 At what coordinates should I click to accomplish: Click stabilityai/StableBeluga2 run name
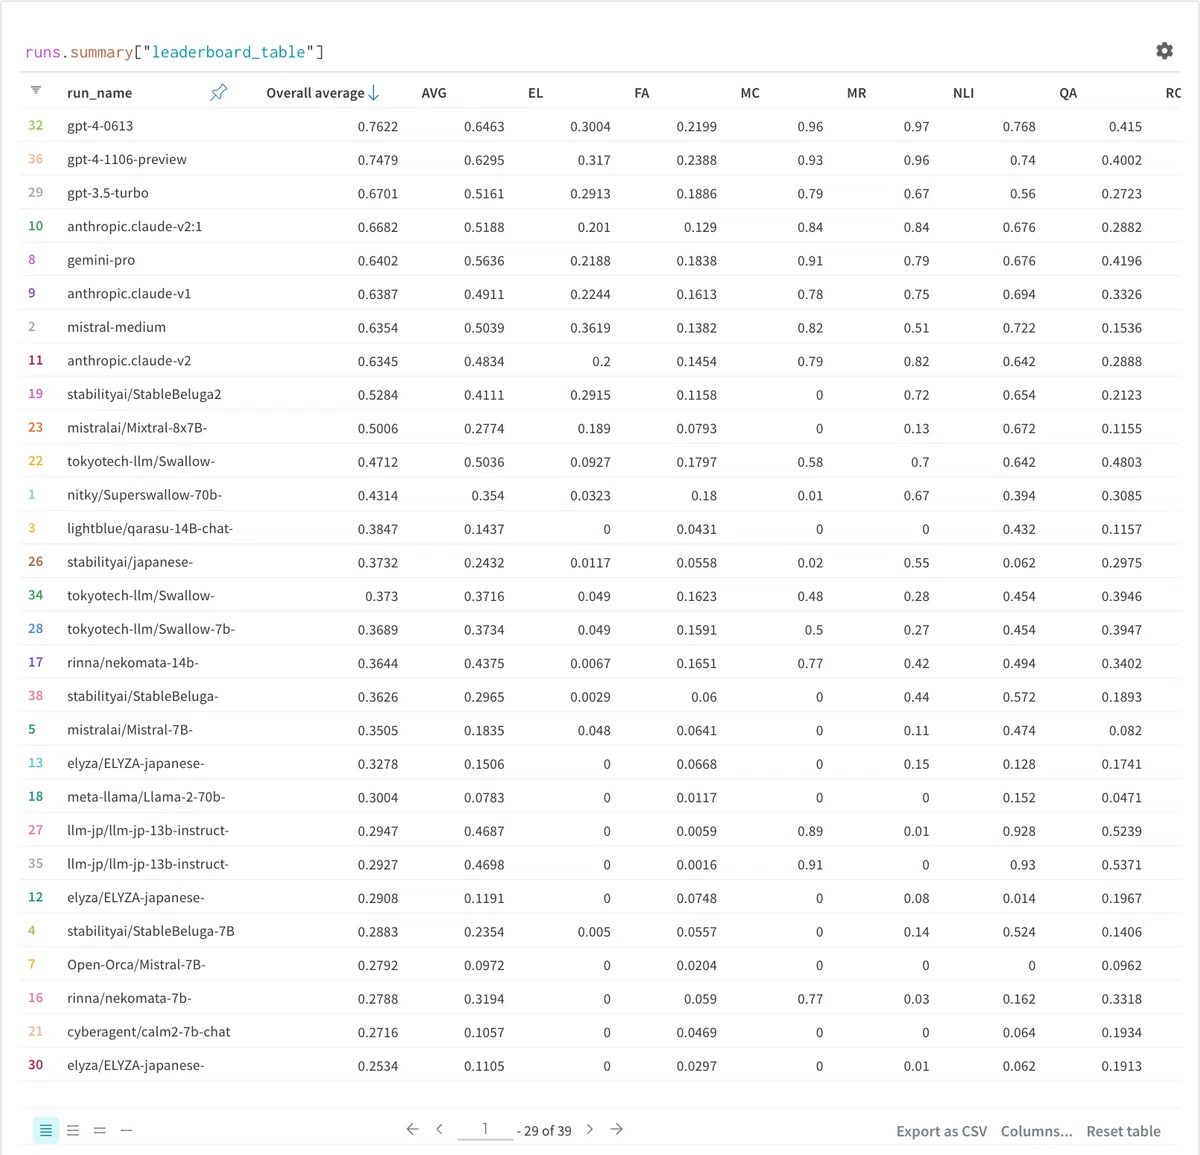(x=144, y=394)
